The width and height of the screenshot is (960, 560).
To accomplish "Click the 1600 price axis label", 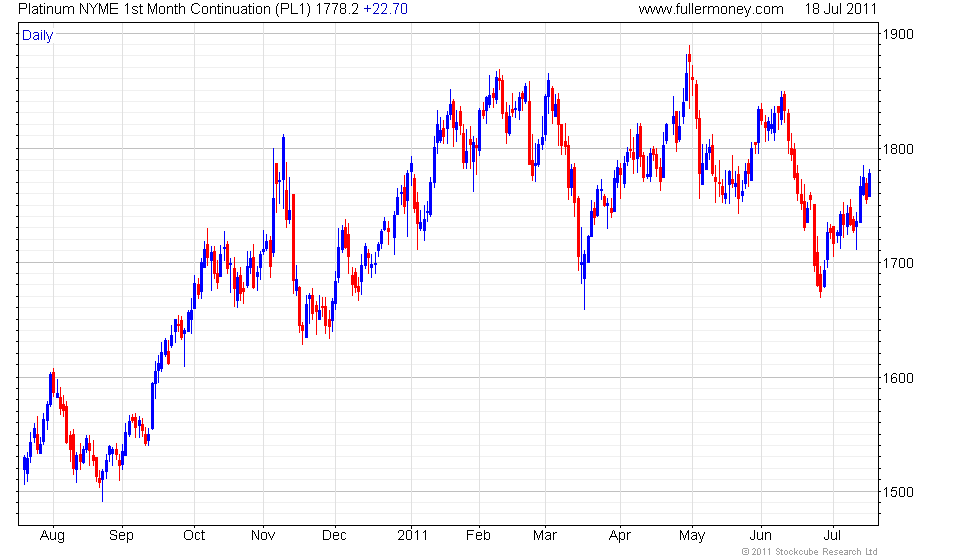I will [898, 378].
